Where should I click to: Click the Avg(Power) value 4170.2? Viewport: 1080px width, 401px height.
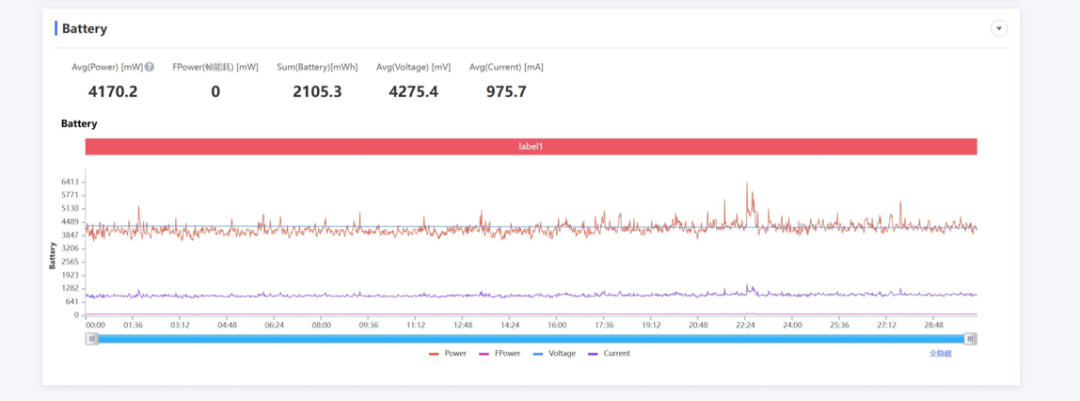113,92
